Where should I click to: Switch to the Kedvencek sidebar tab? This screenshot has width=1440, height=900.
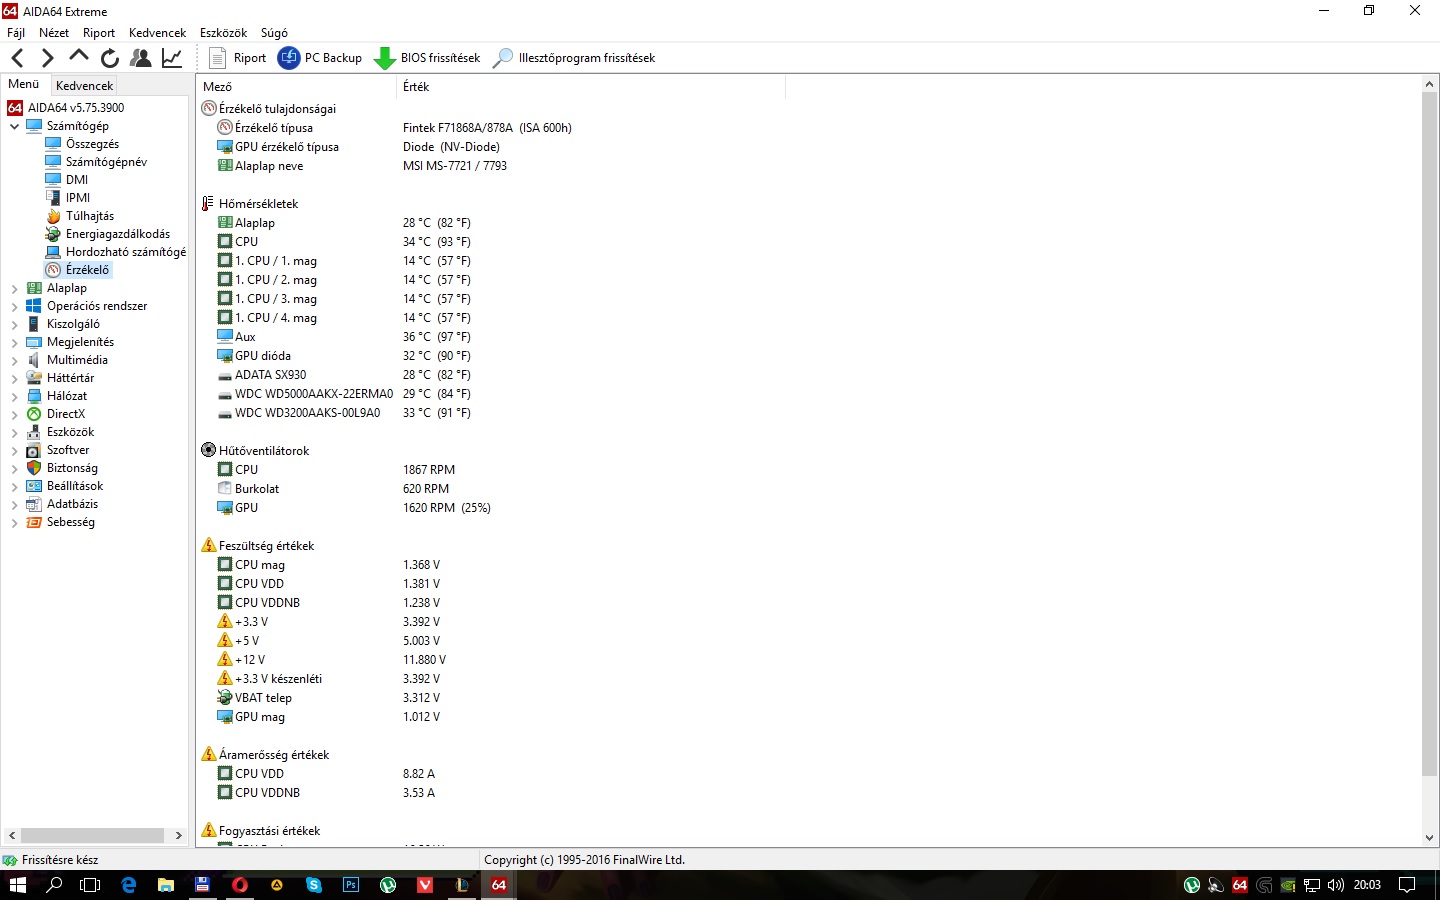(84, 86)
